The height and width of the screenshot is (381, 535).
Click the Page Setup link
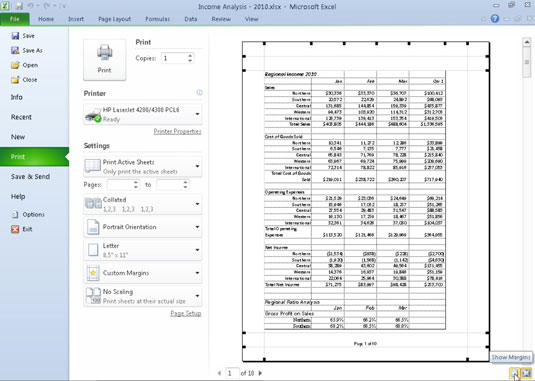[x=186, y=313]
